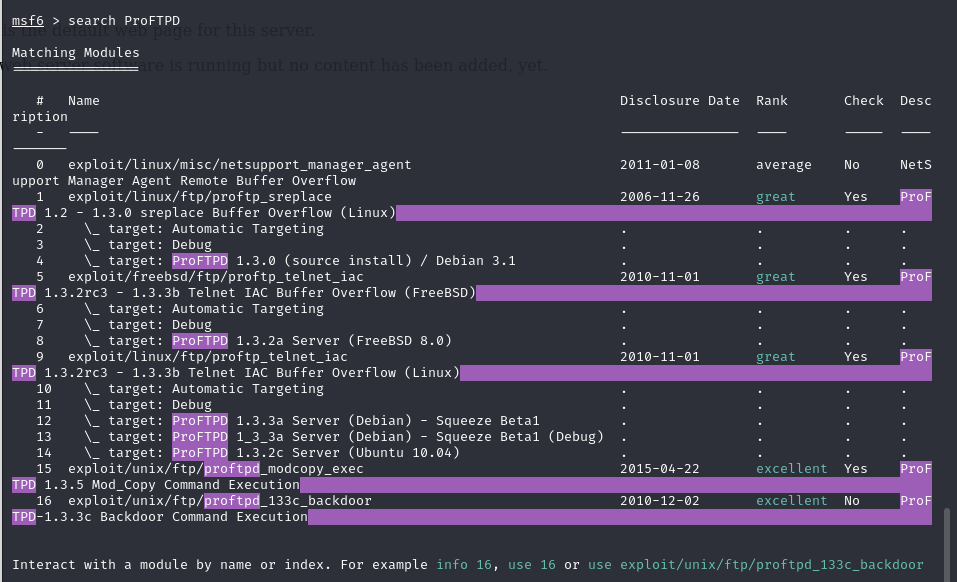Click the 2015-04-22 disclosure date
This screenshot has height=582, width=957.
[x=659, y=468]
